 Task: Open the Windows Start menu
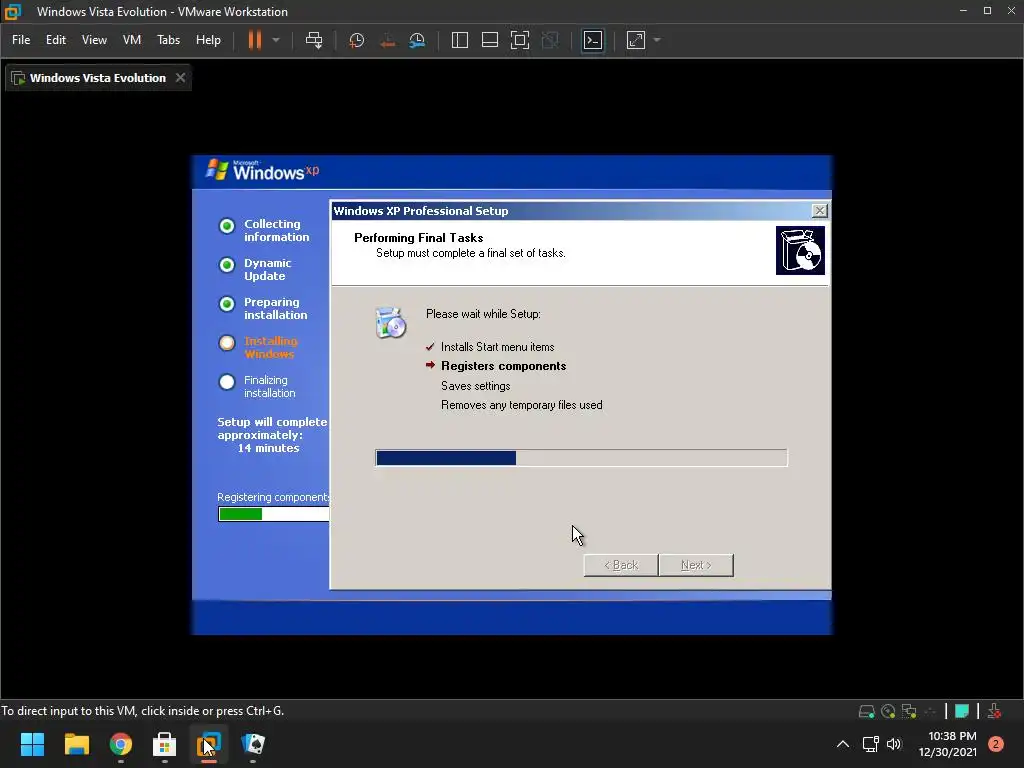pyautogui.click(x=32, y=744)
